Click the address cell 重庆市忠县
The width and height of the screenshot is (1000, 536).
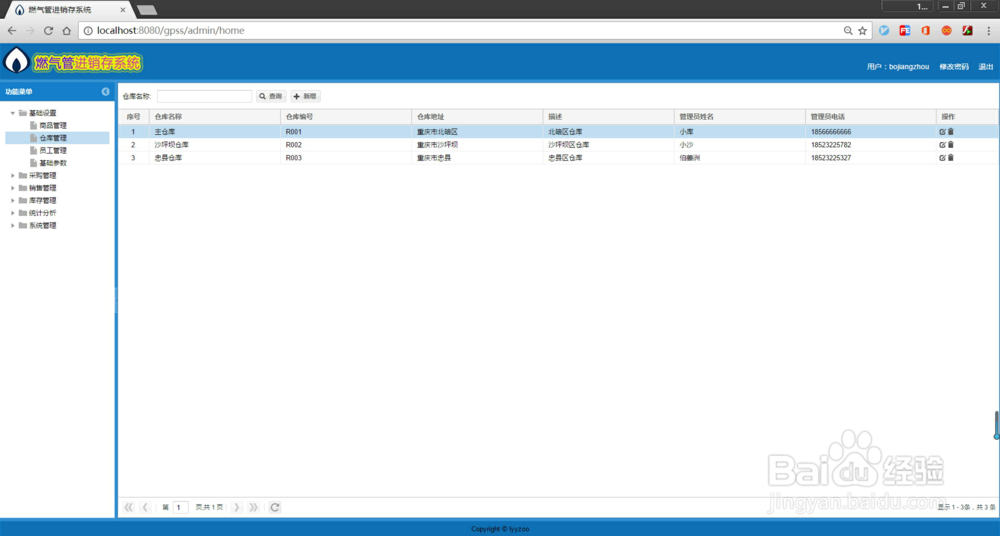click(478, 158)
